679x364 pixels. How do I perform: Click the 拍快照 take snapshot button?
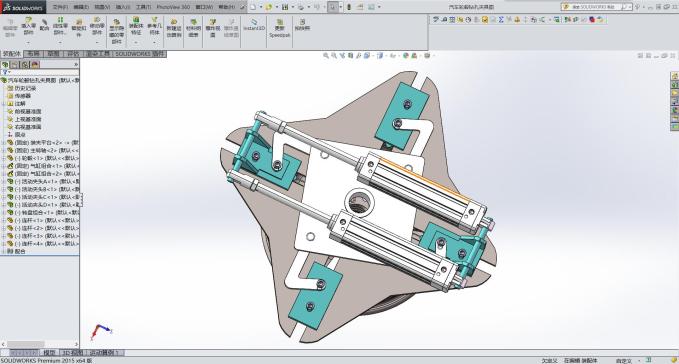click(x=302, y=25)
